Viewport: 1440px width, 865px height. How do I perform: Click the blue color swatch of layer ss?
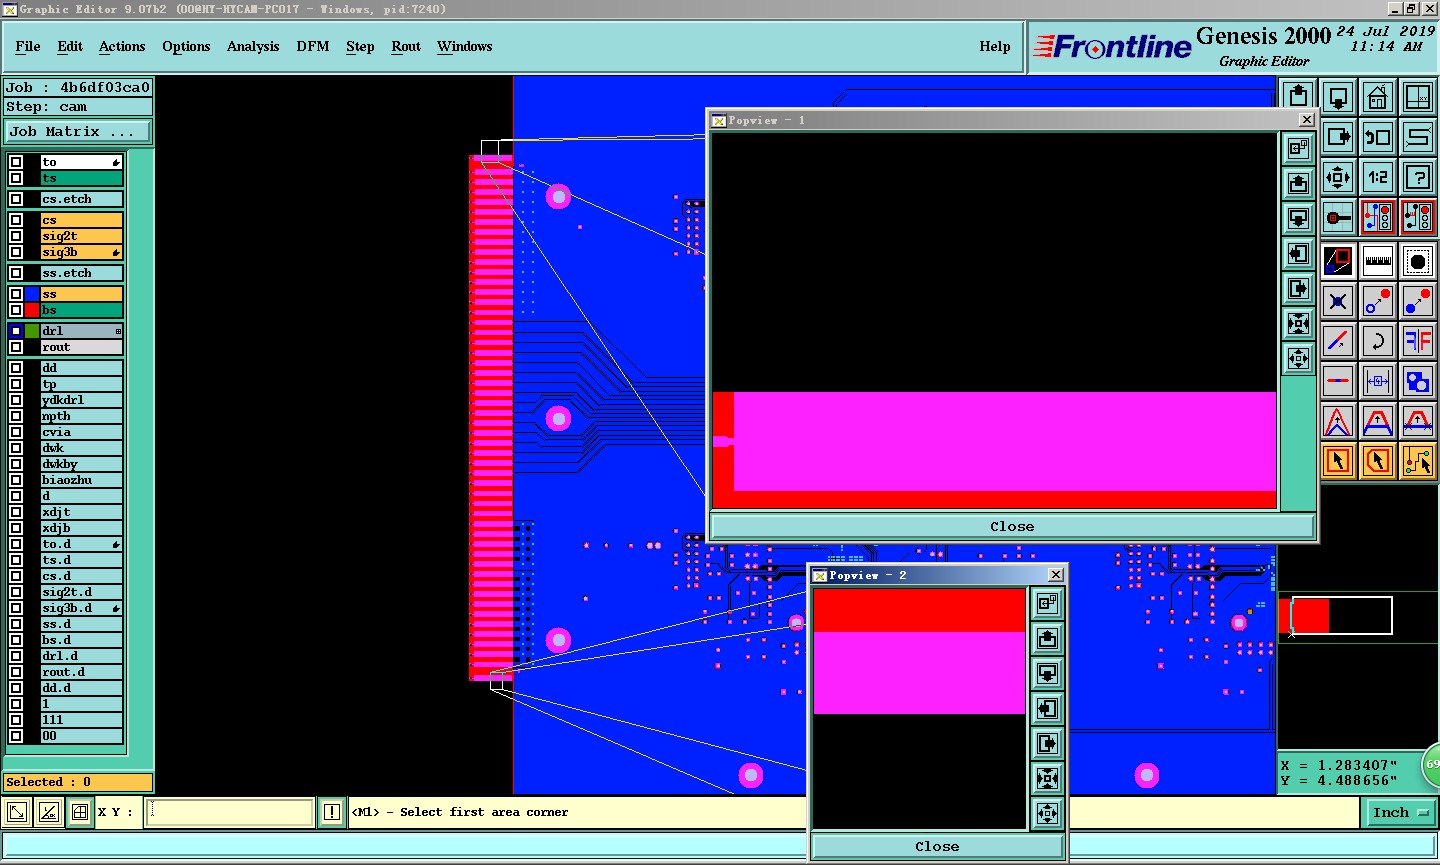[32, 294]
